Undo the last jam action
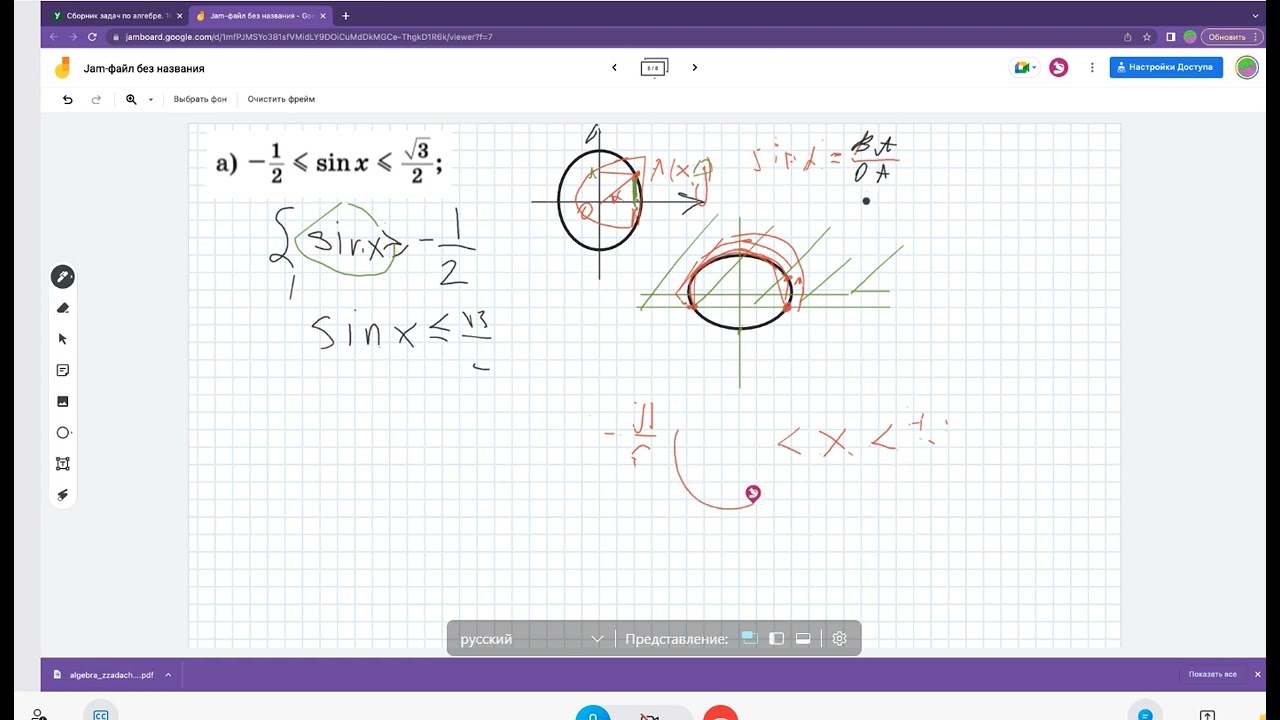Viewport: 1280px width, 720px height. click(68, 99)
